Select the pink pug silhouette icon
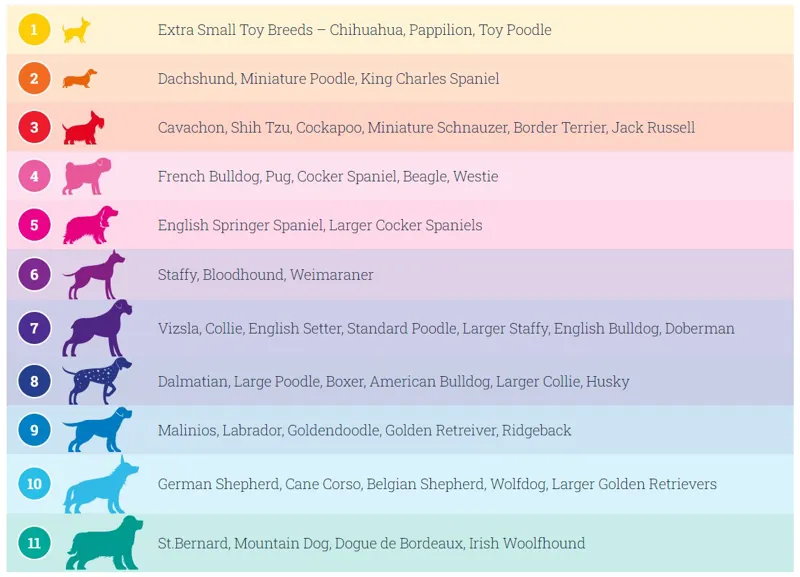800x577 pixels. point(86,176)
